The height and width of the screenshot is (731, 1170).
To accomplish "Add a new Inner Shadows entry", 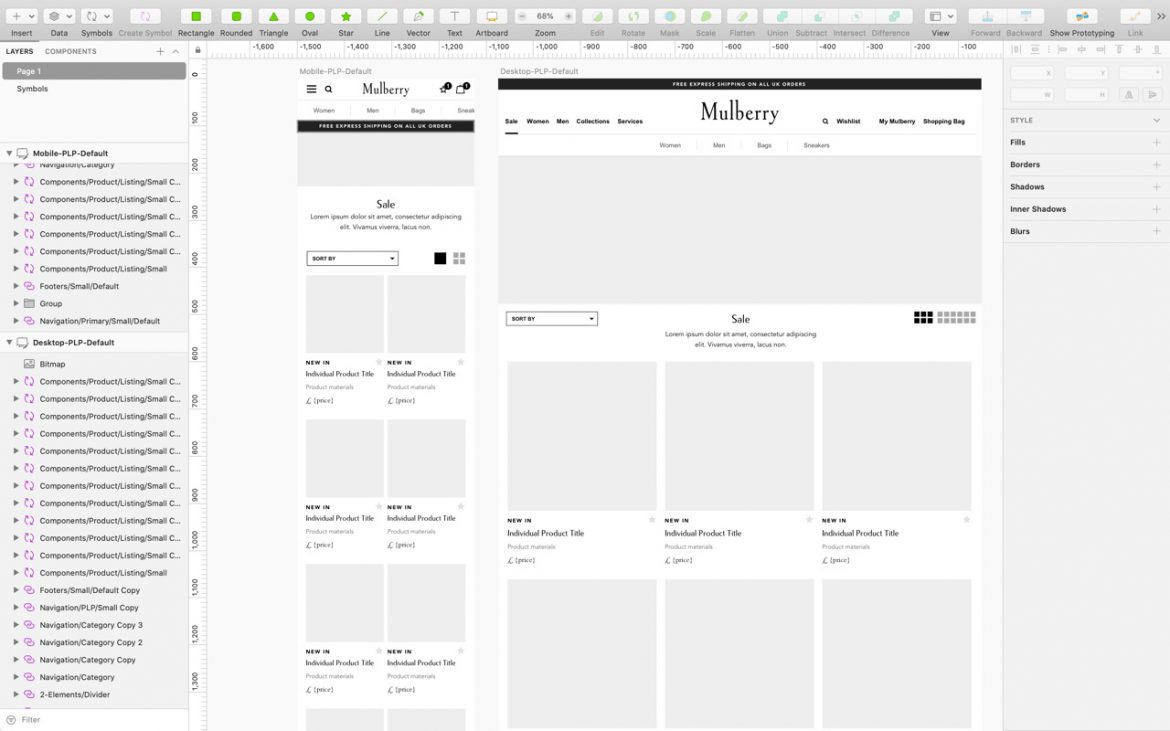I will [x=1156, y=210].
